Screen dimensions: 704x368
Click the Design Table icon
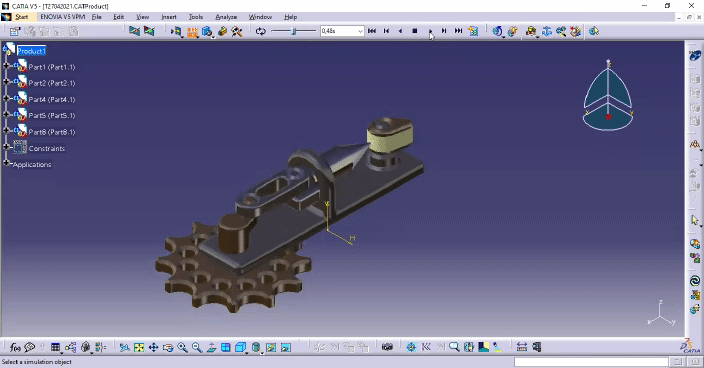[55, 347]
